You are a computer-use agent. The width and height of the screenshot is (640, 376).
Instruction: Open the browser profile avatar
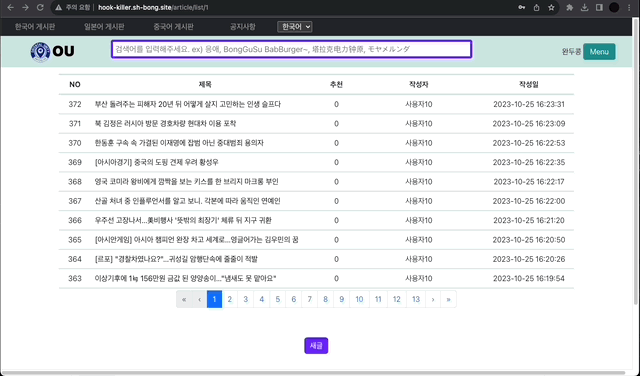[614, 7]
